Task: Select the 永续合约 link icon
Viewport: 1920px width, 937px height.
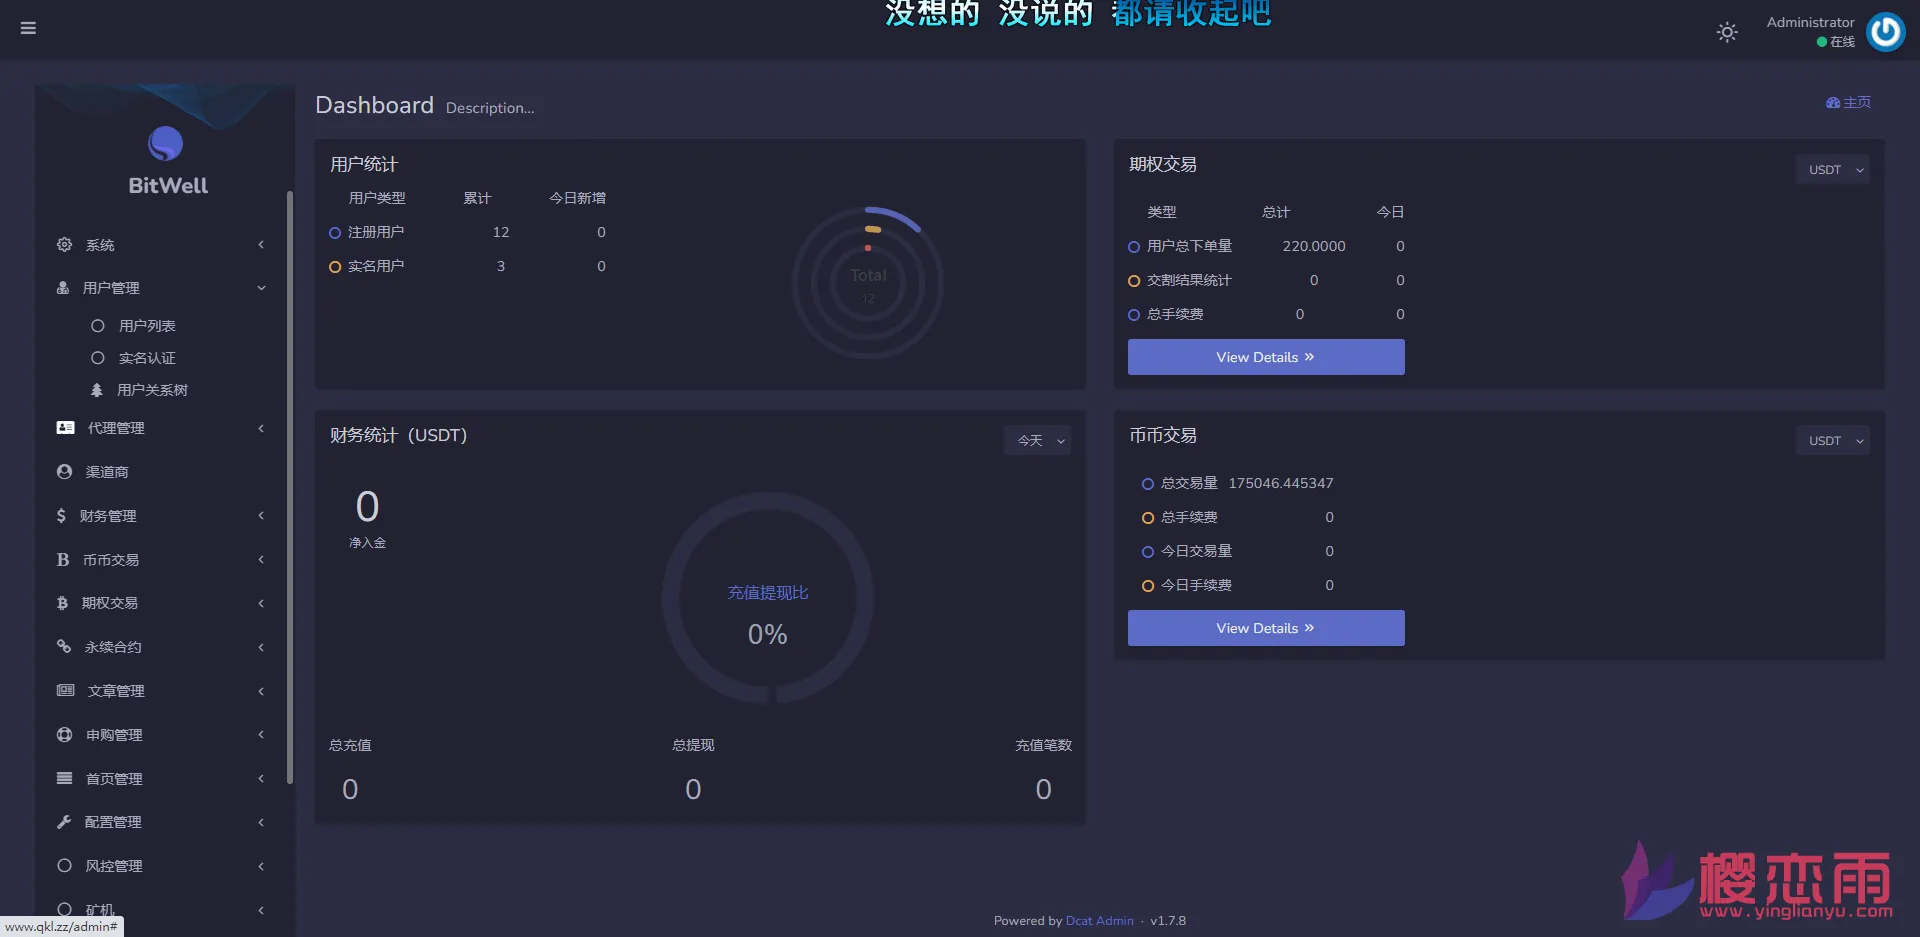Action: [x=63, y=647]
